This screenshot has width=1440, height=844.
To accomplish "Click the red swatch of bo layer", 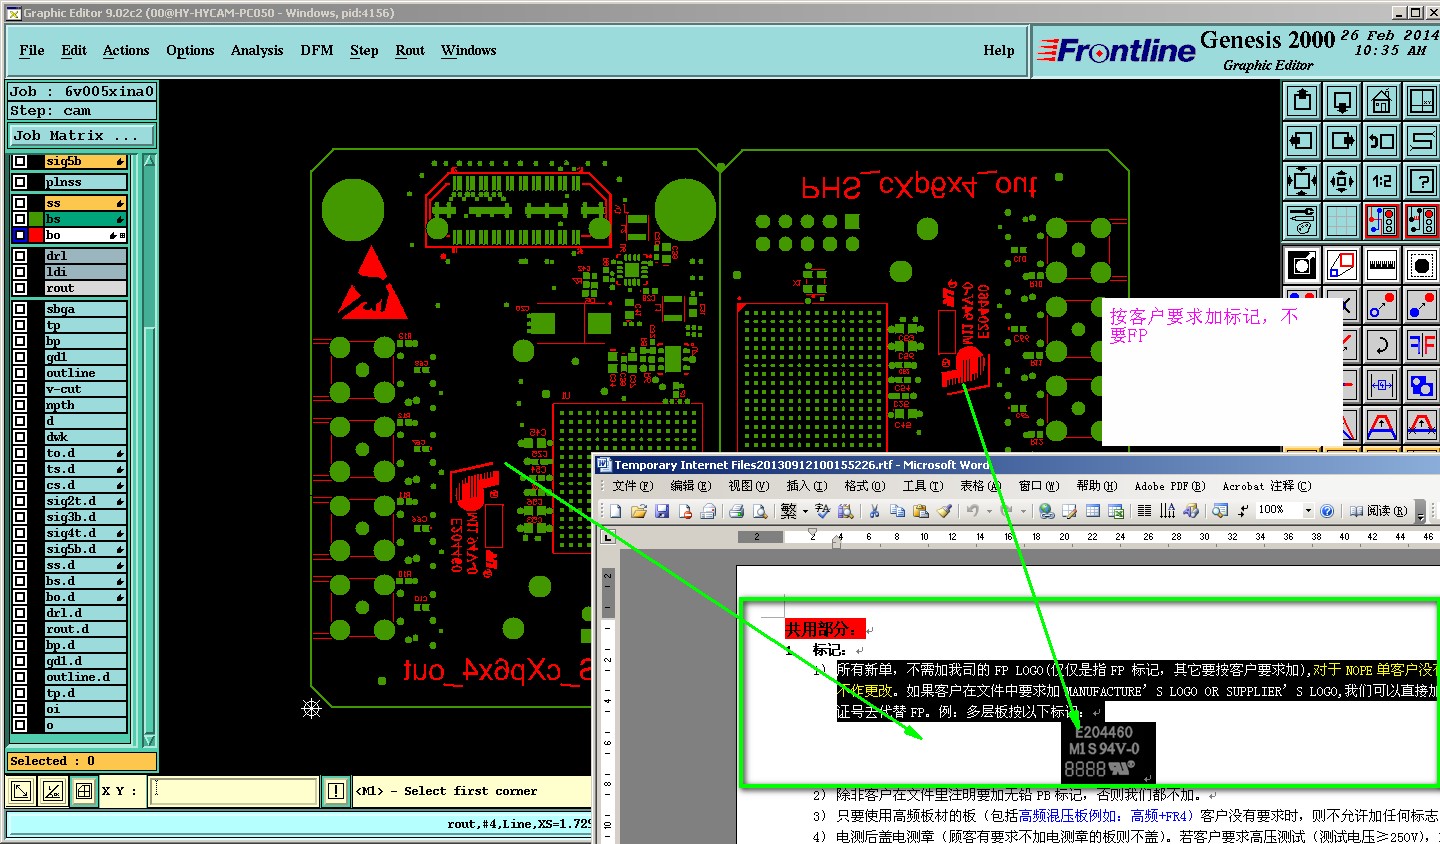I will coord(37,235).
